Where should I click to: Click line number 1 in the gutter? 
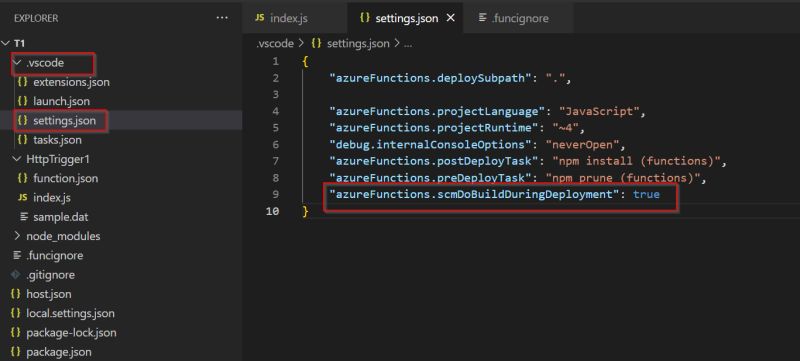[x=276, y=62]
